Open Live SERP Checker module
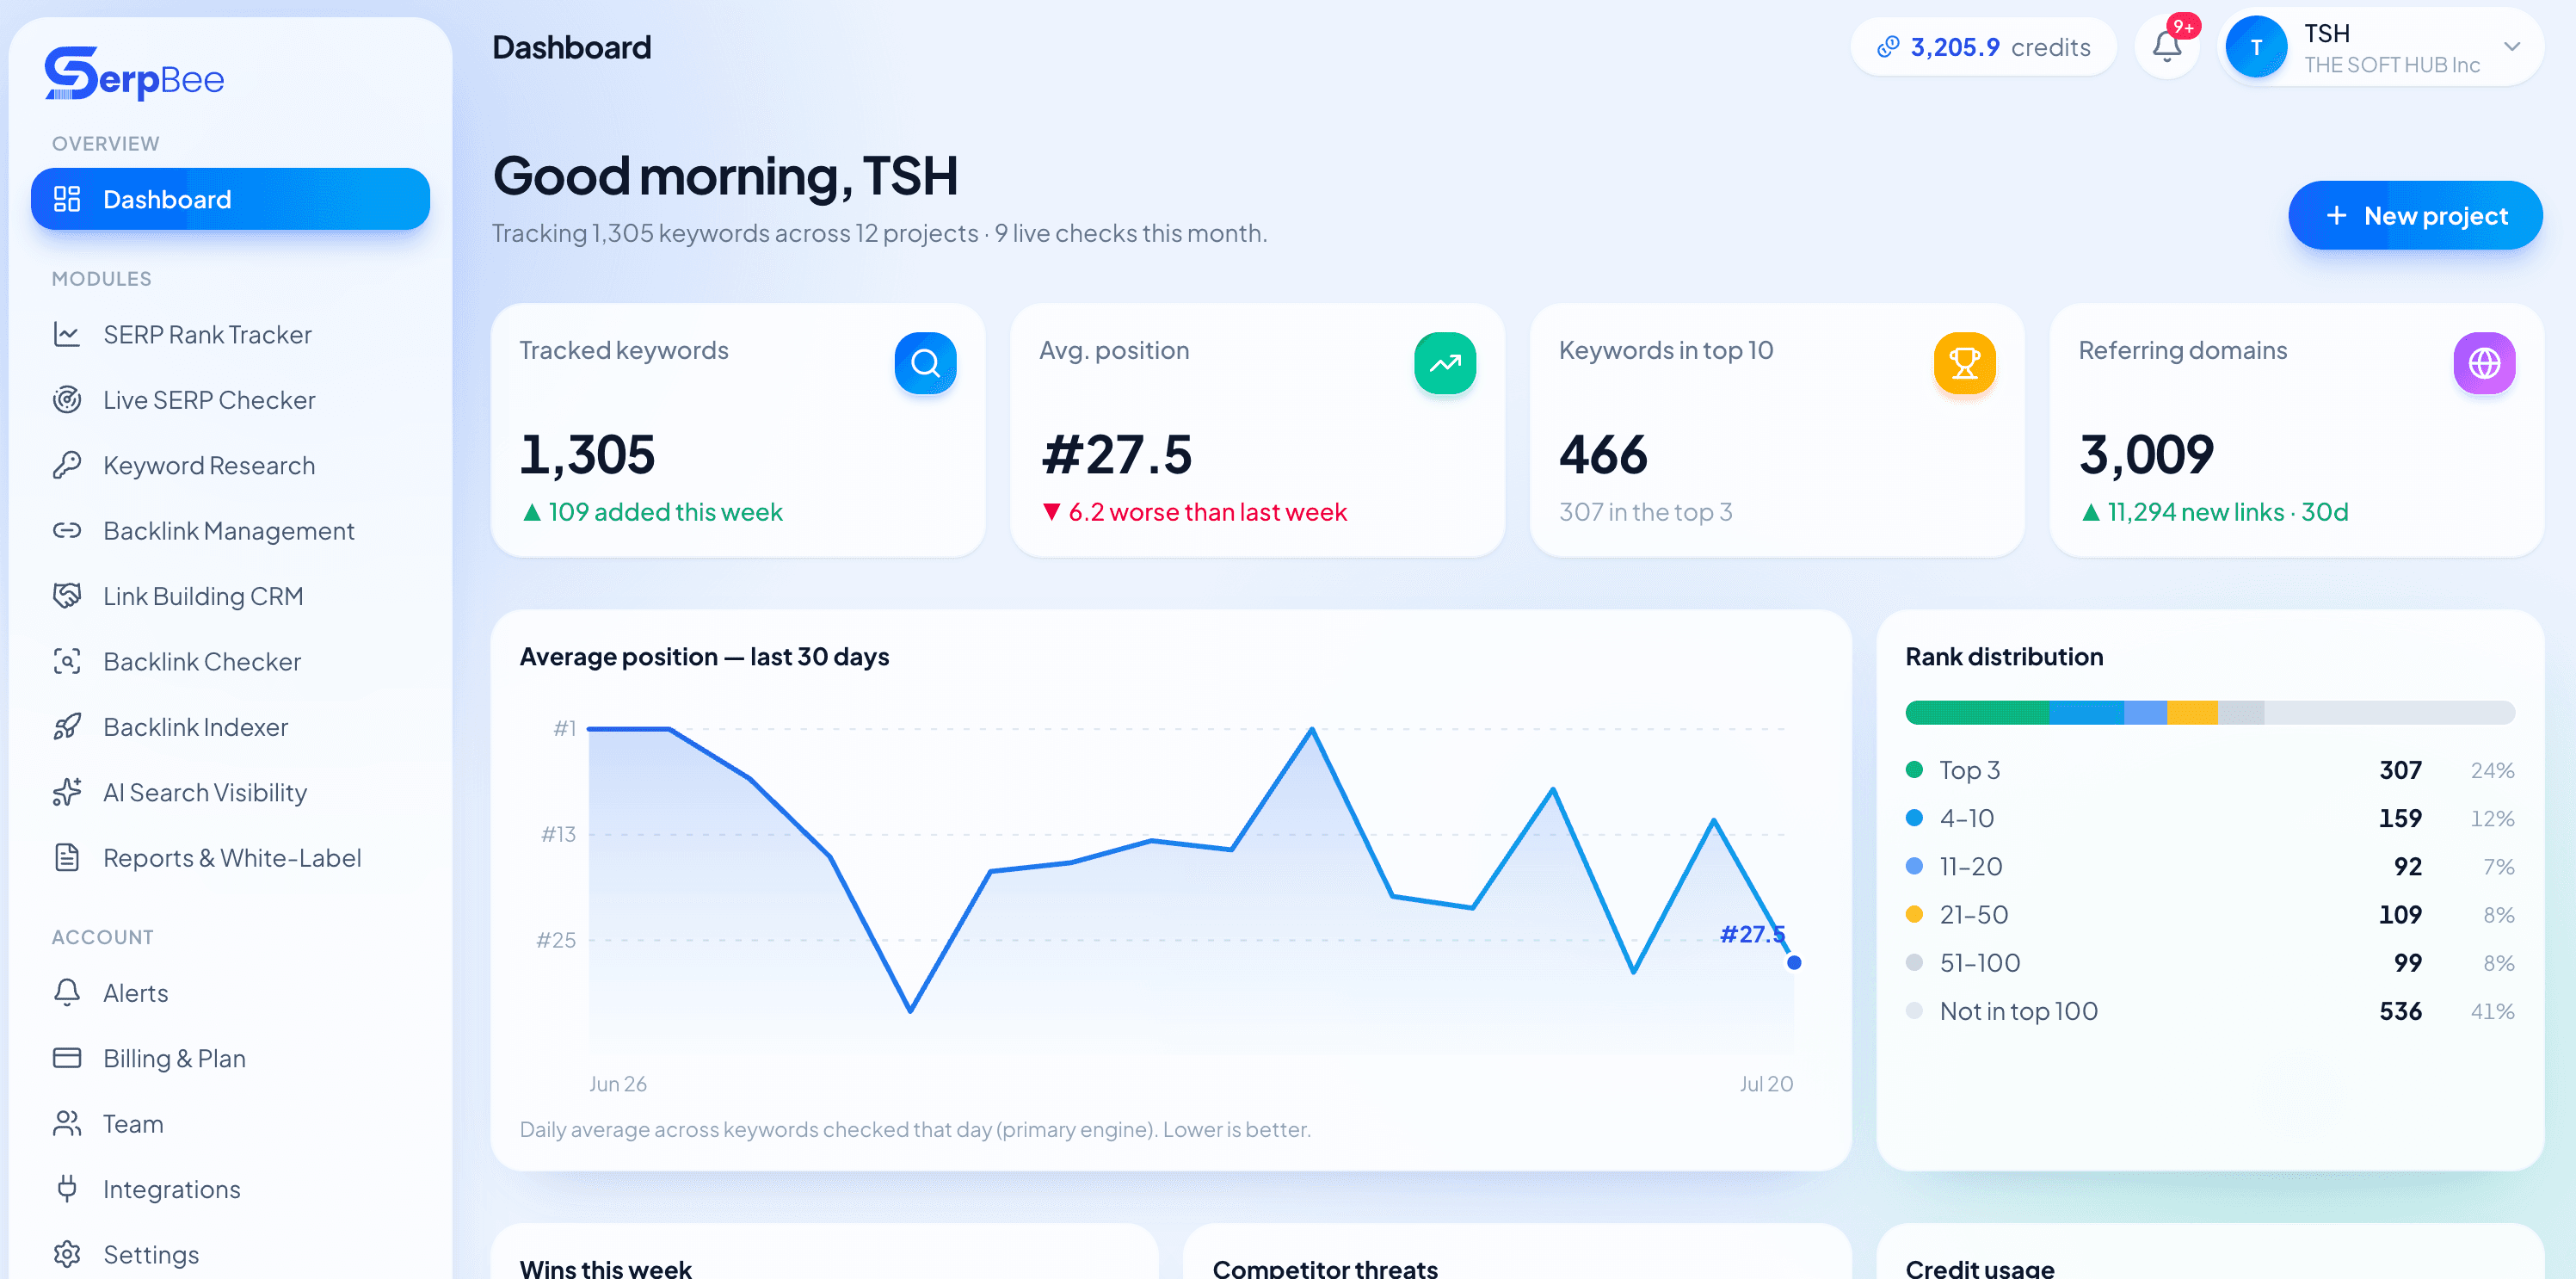Viewport: 2576px width, 1279px height. (x=230, y=400)
